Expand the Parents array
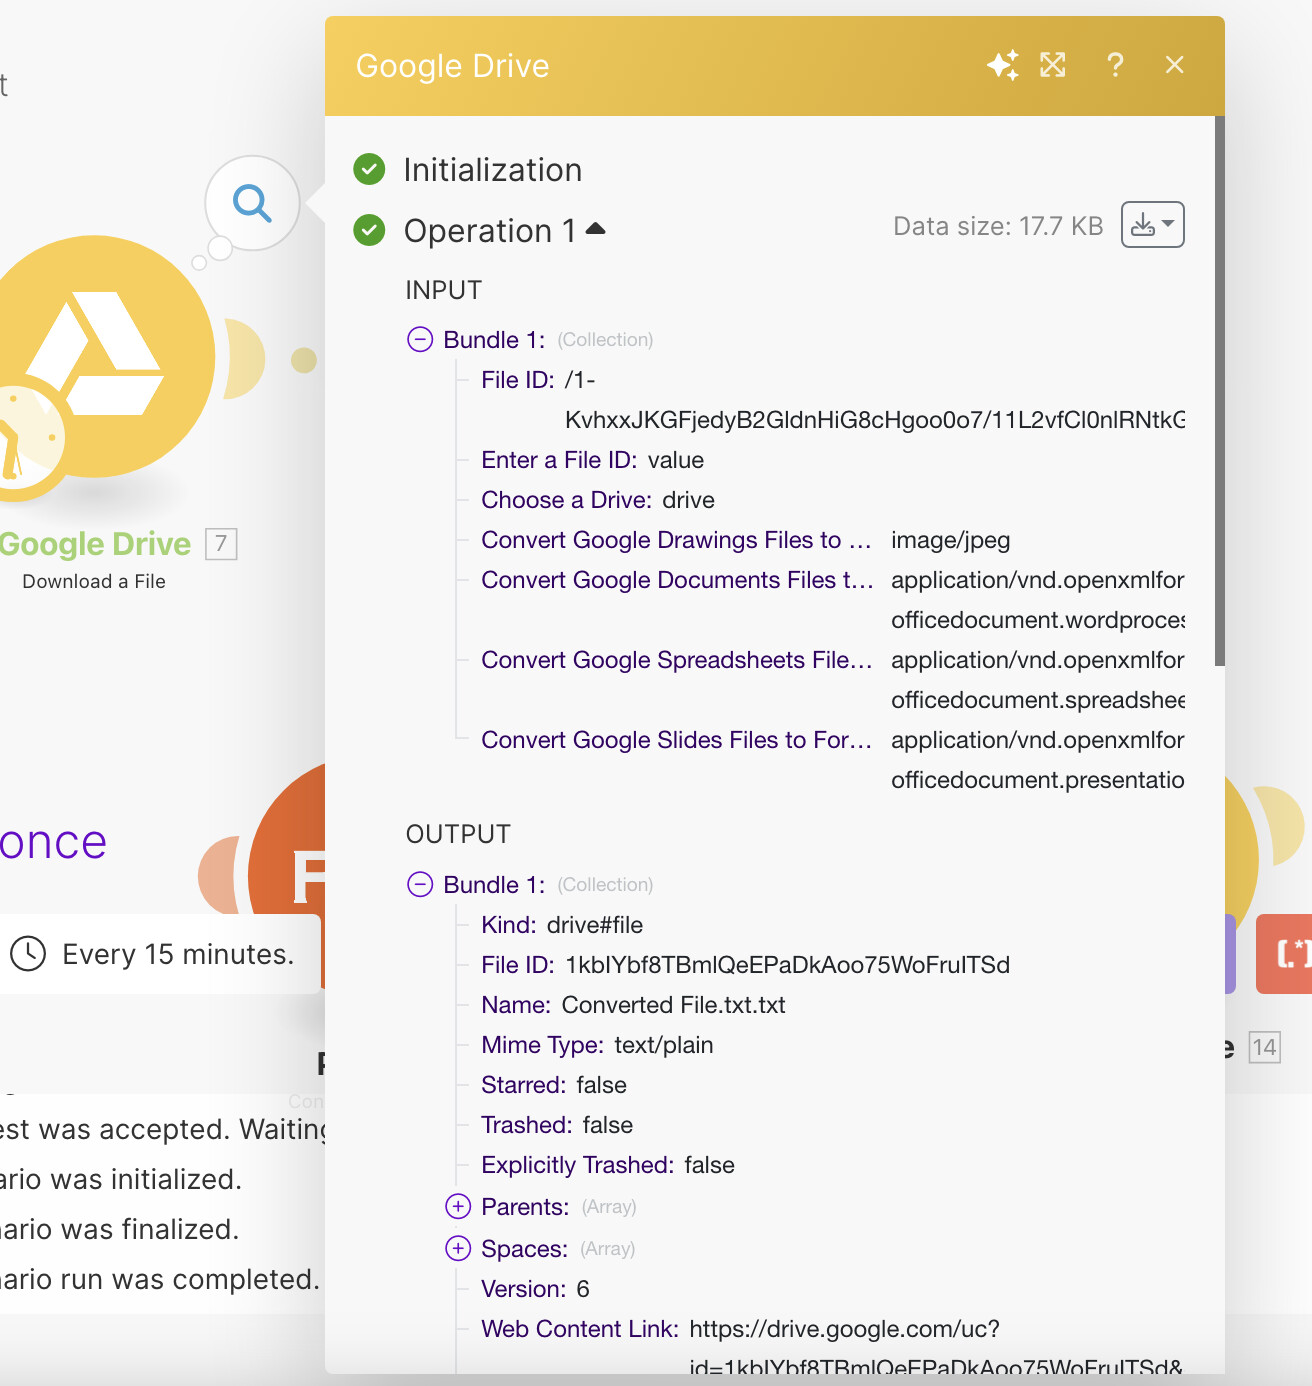This screenshot has height=1386, width=1312. (458, 1206)
